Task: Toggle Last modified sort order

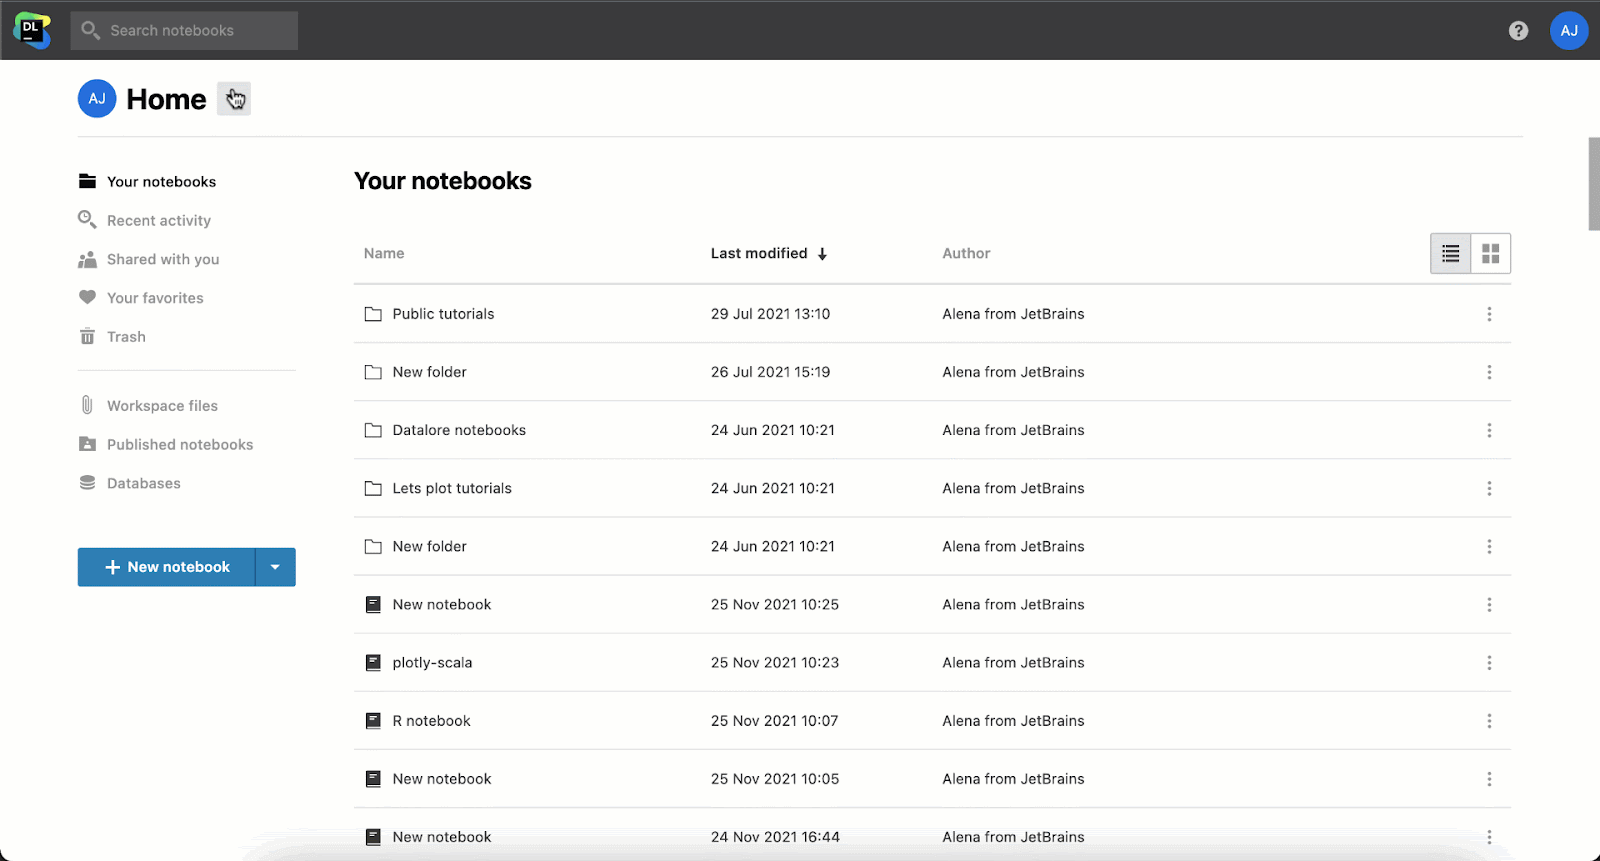Action: pyautogui.click(x=768, y=254)
